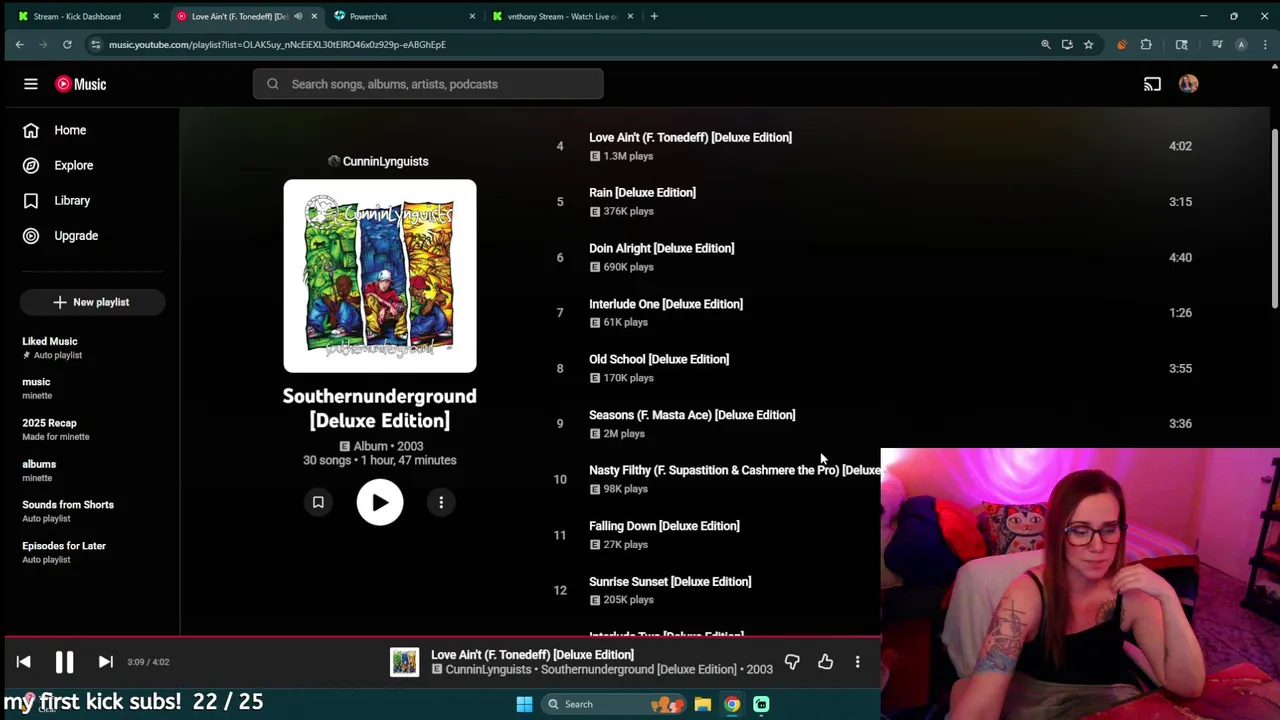
Task: Play track Sunrise Sunset [Deluxe Edition]
Action: 670,581
